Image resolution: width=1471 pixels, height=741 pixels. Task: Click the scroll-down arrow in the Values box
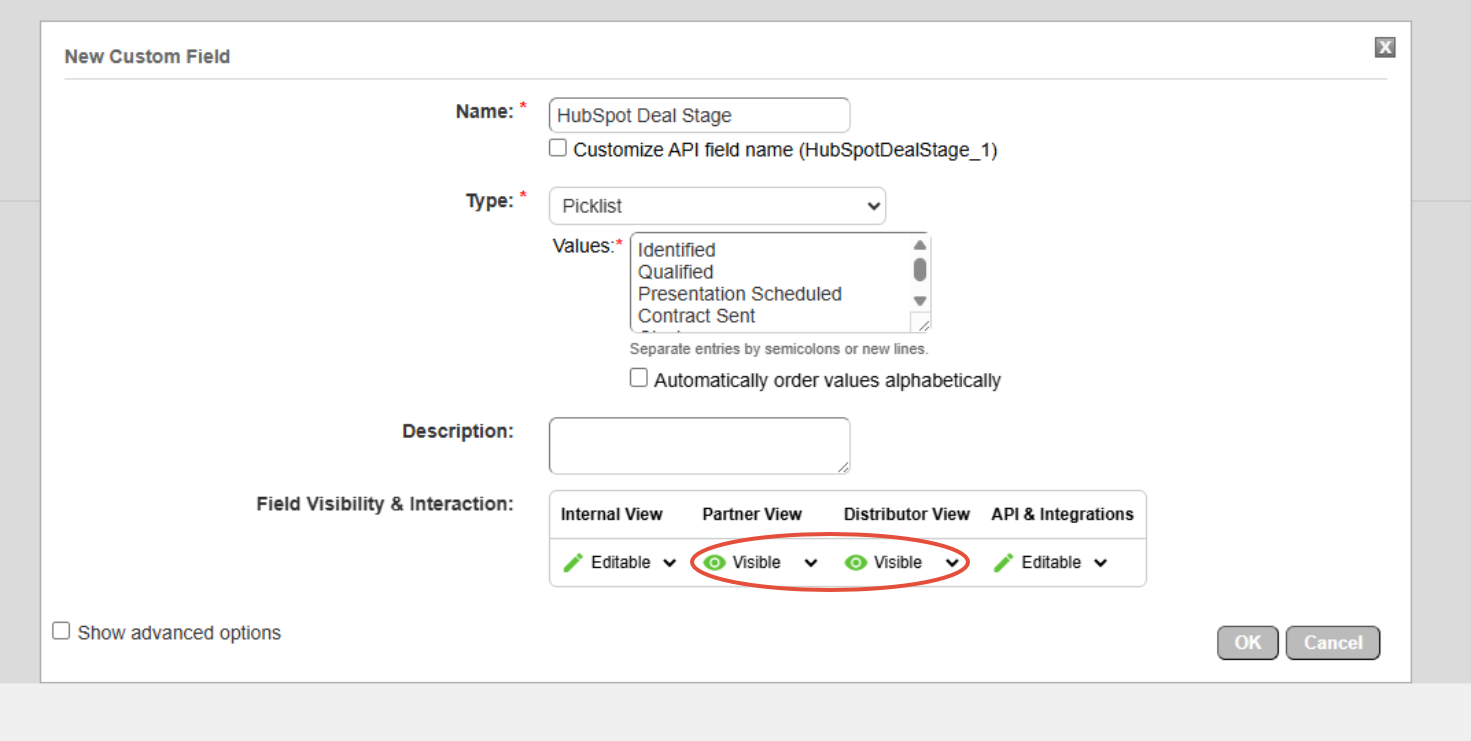[x=920, y=301]
